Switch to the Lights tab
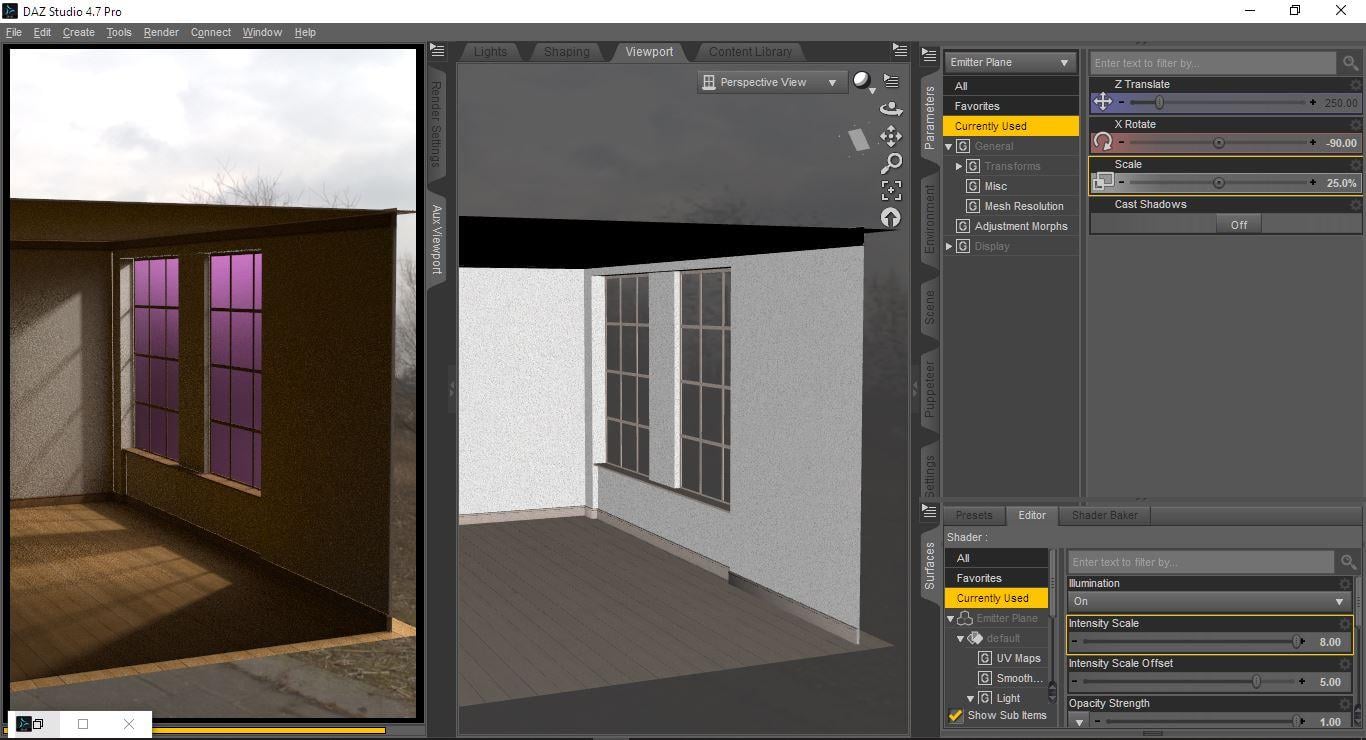Screen dimensions: 1366x740 [490, 52]
